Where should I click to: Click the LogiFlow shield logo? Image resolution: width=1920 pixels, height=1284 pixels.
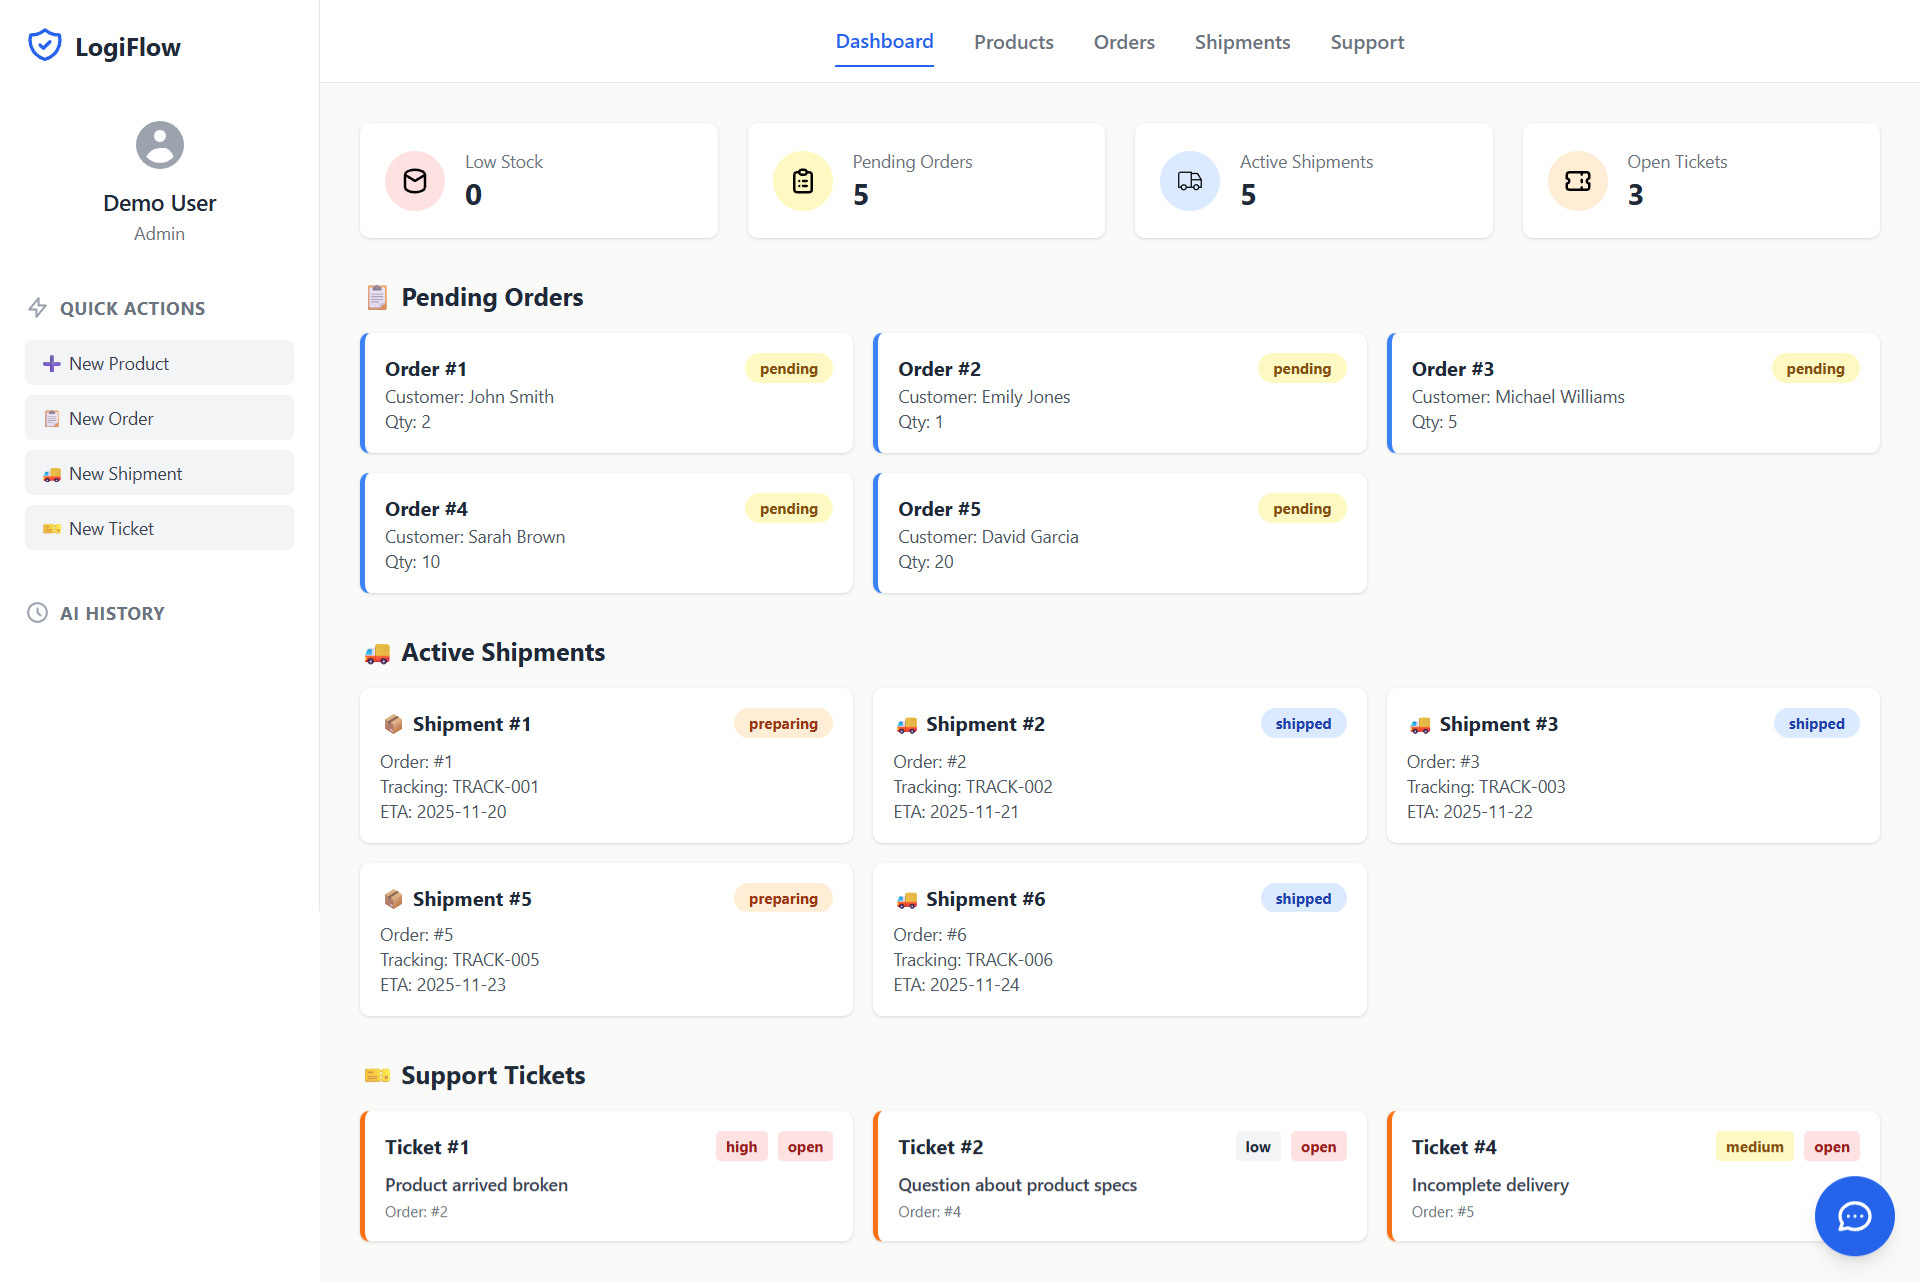pyautogui.click(x=45, y=46)
